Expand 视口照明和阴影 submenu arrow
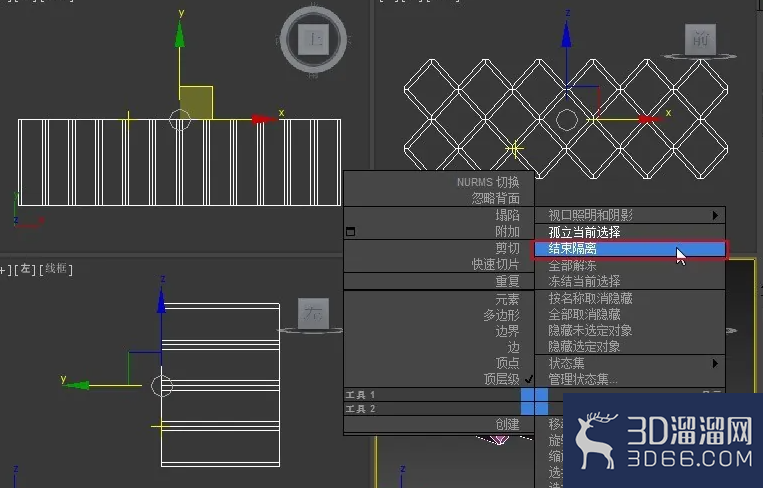 715,215
